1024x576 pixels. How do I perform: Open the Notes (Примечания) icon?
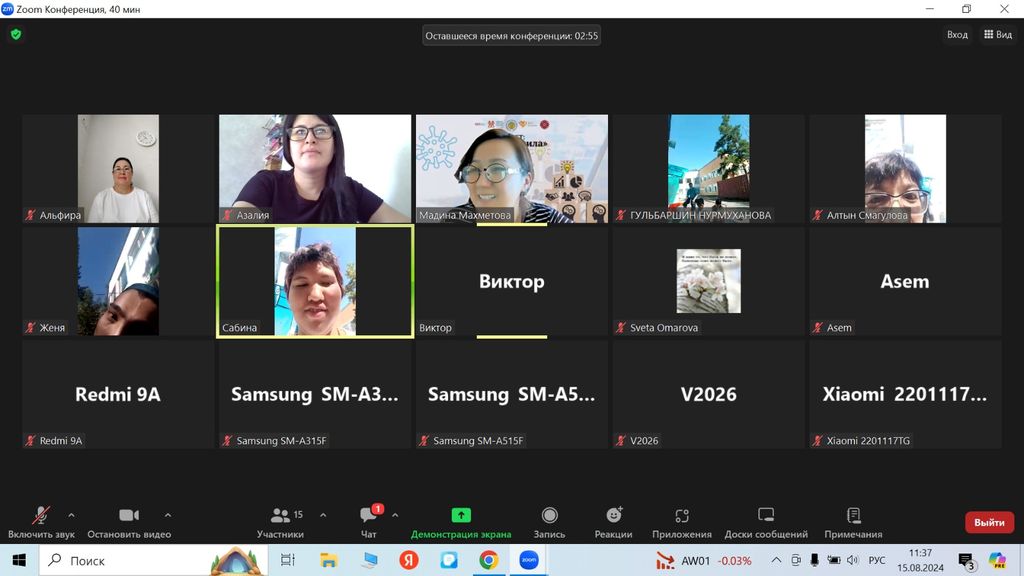(x=853, y=516)
